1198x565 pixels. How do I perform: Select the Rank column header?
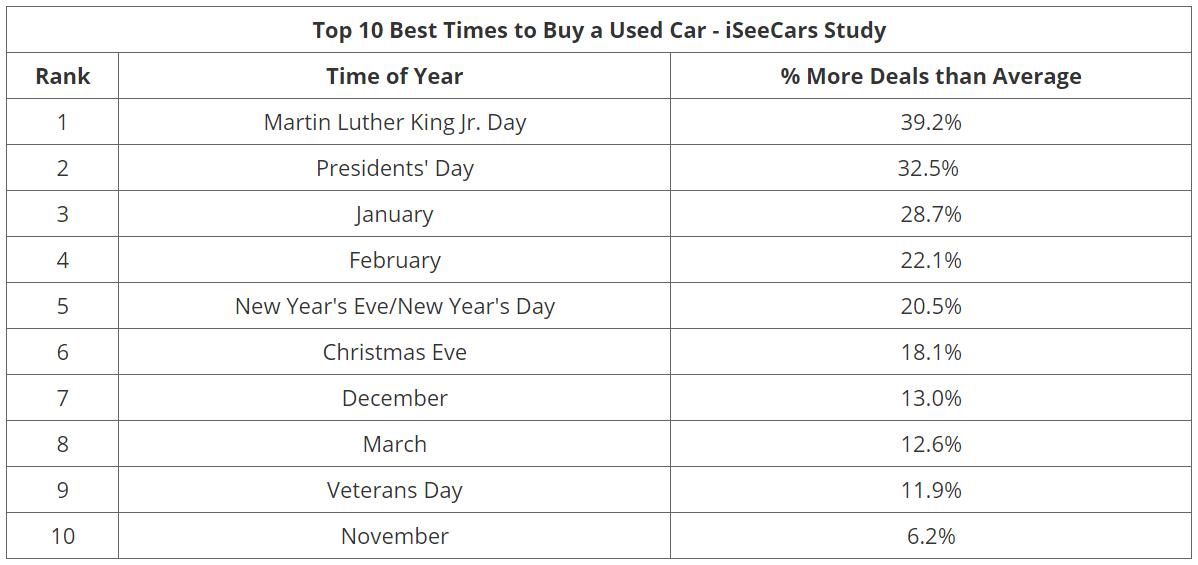pyautogui.click(x=62, y=76)
